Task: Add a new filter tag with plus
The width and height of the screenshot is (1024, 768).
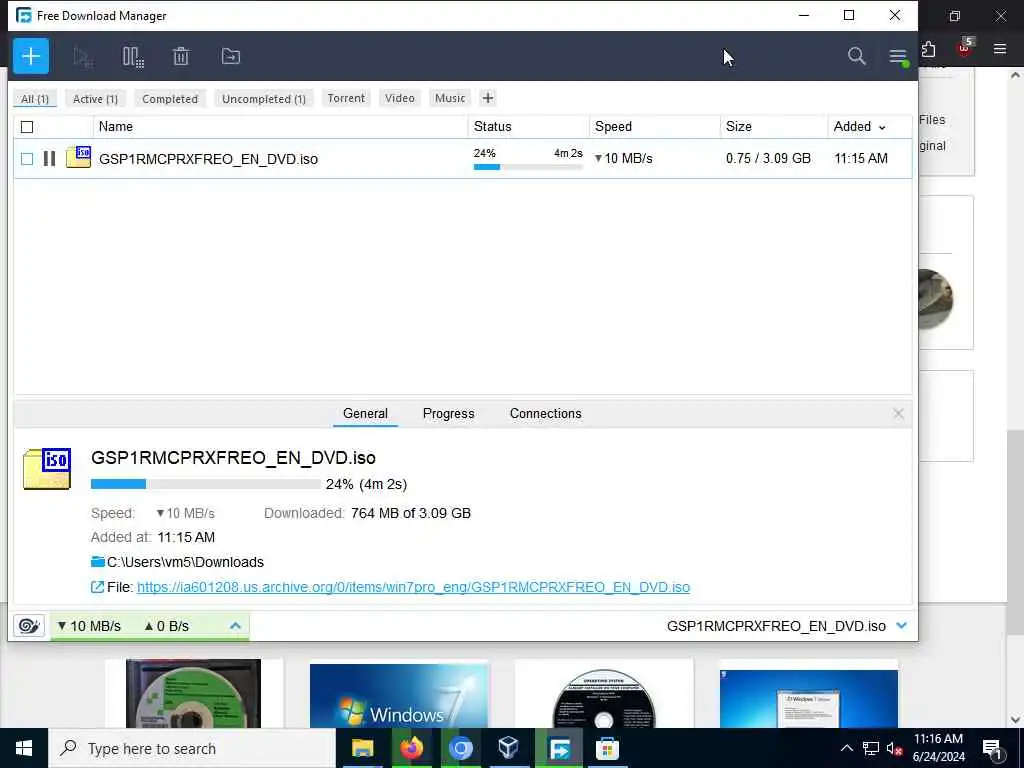Action: [488, 98]
